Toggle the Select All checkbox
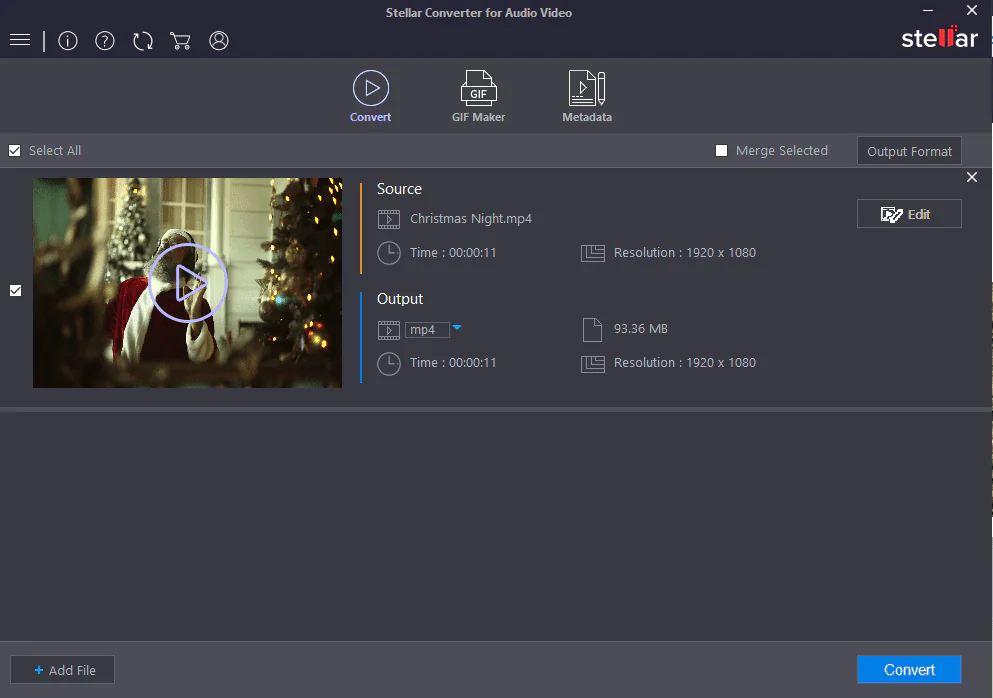Screen dimensions: 993x698 click(15, 151)
